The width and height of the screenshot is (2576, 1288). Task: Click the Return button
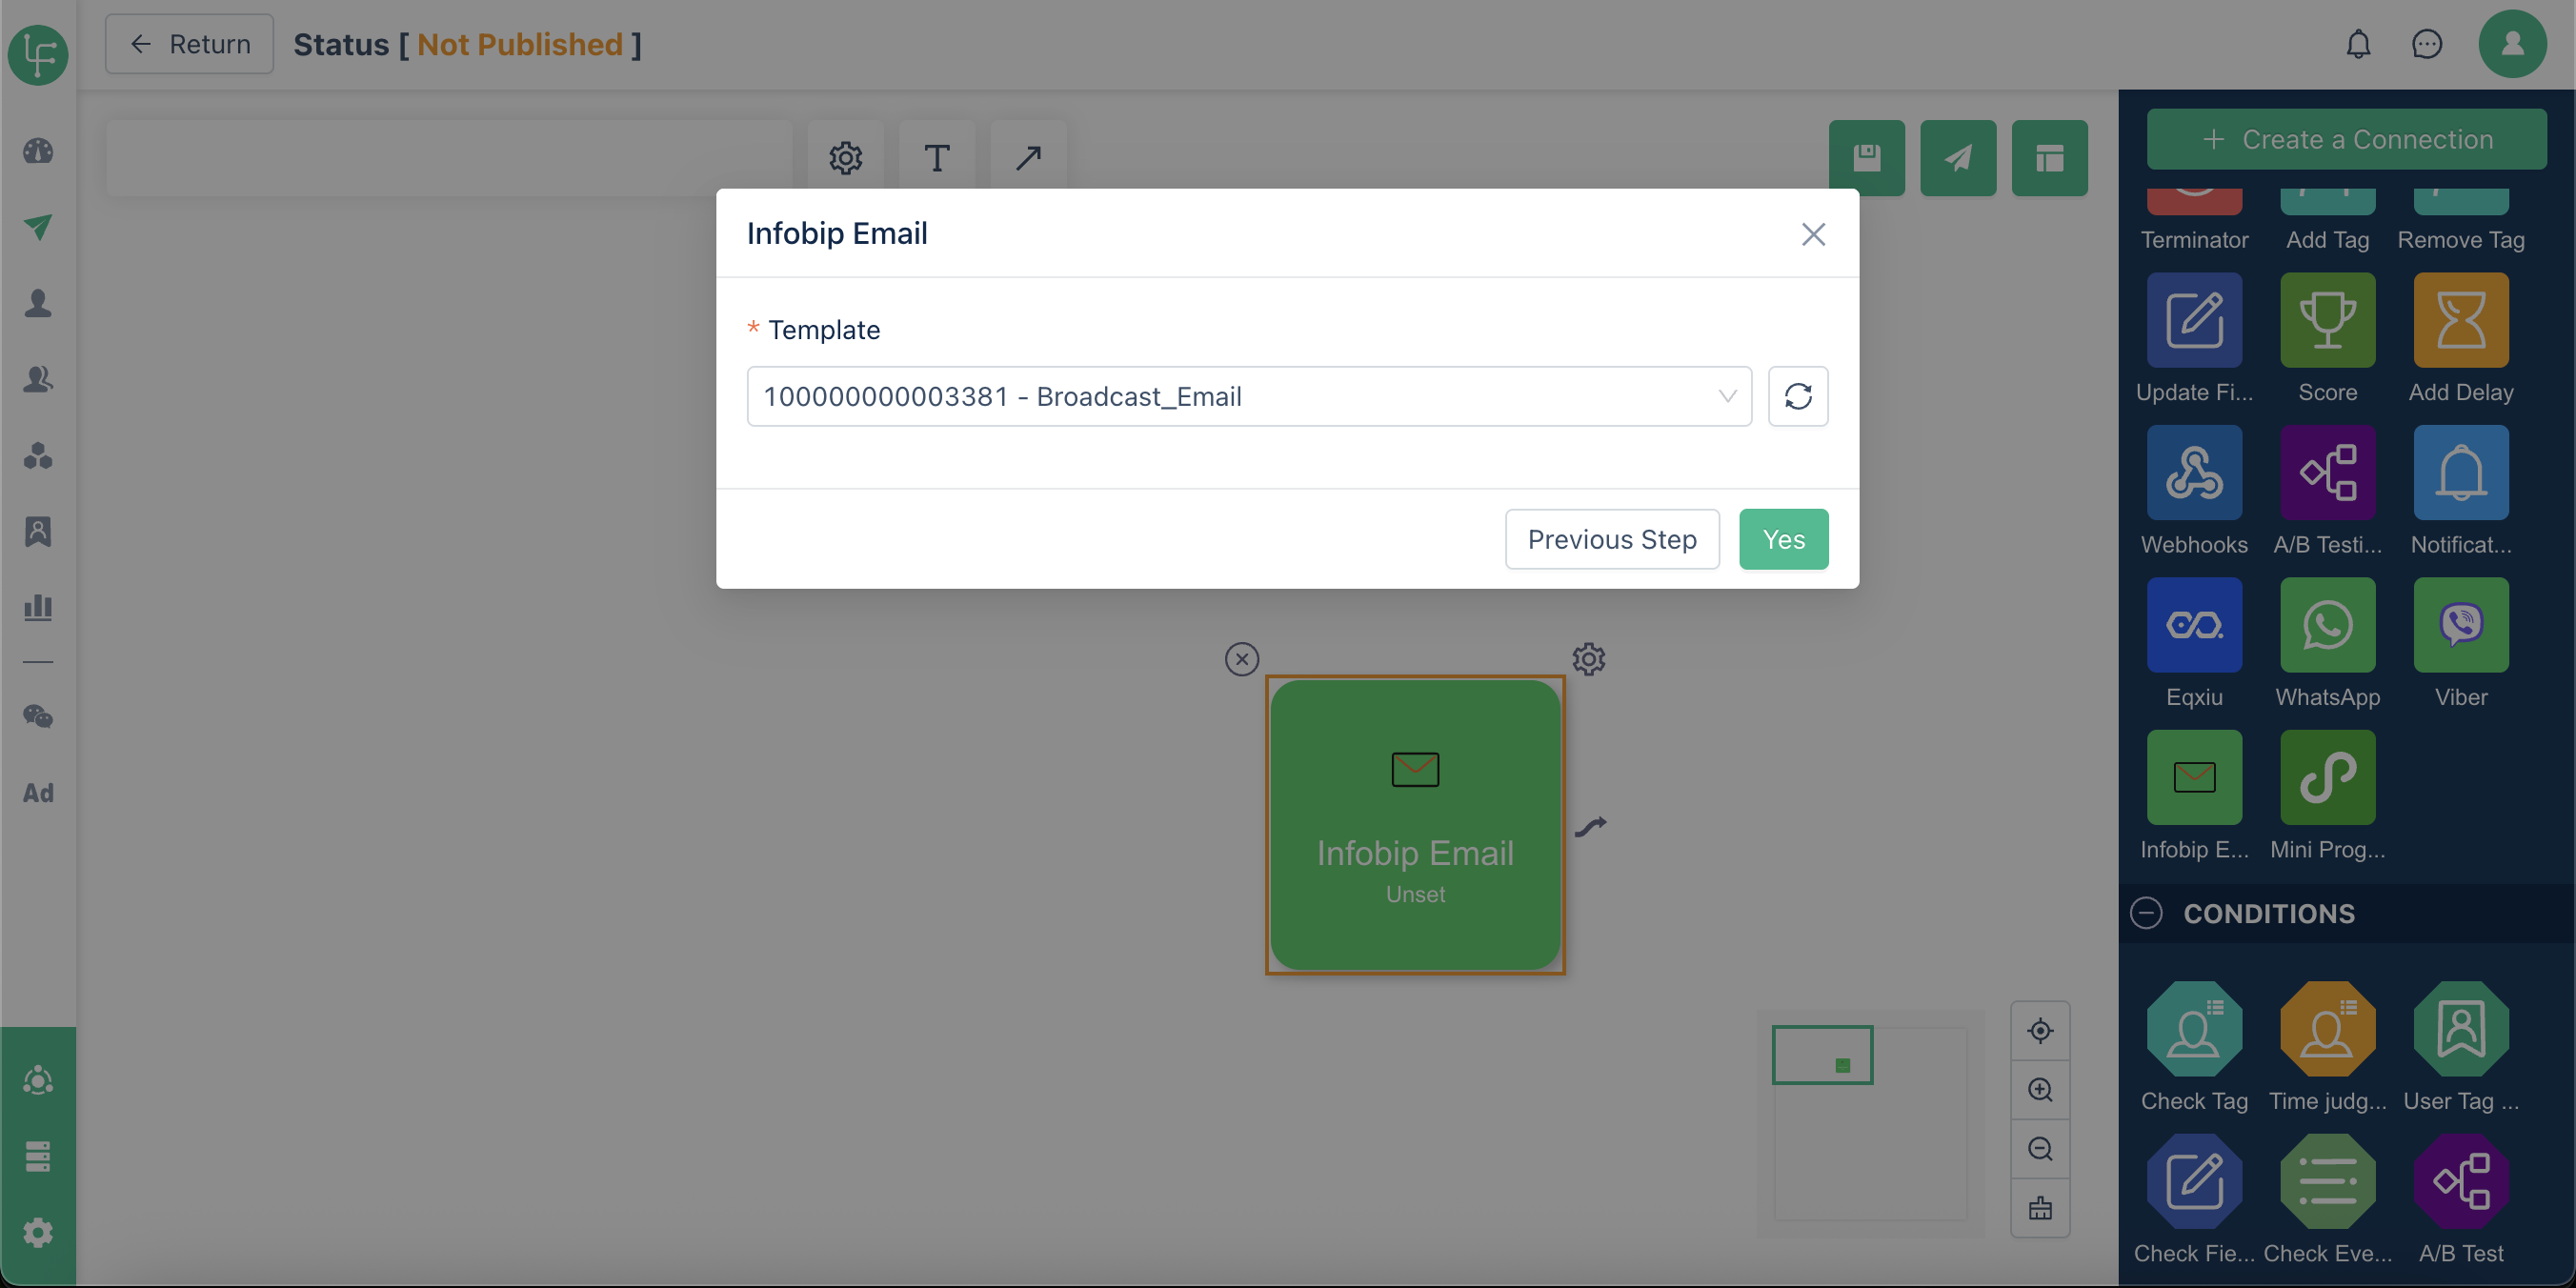pyautogui.click(x=189, y=44)
